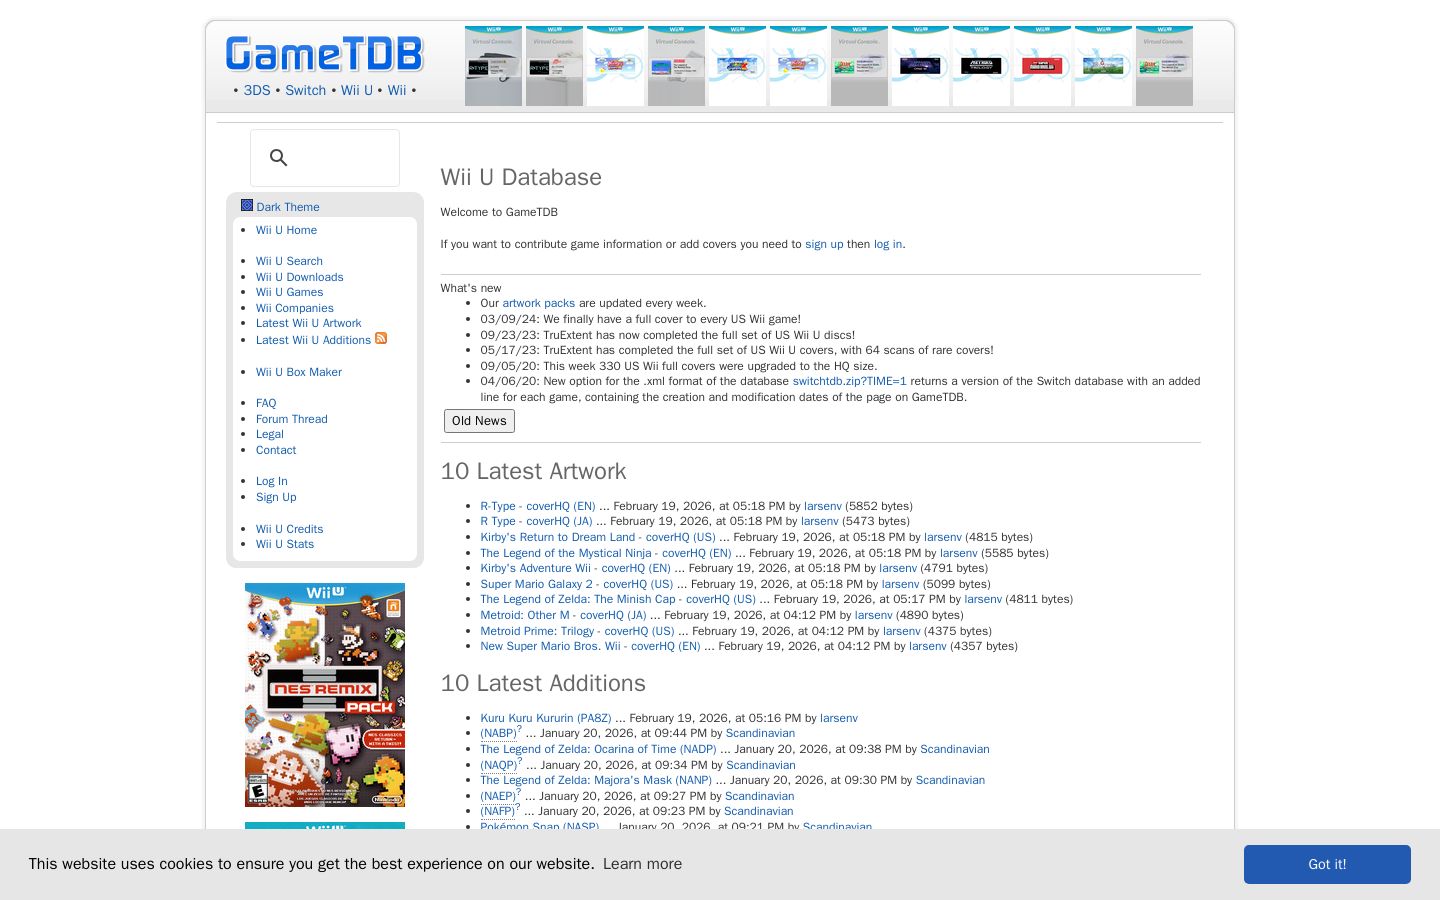
Task: Open Wii Companies page
Action: (295, 308)
